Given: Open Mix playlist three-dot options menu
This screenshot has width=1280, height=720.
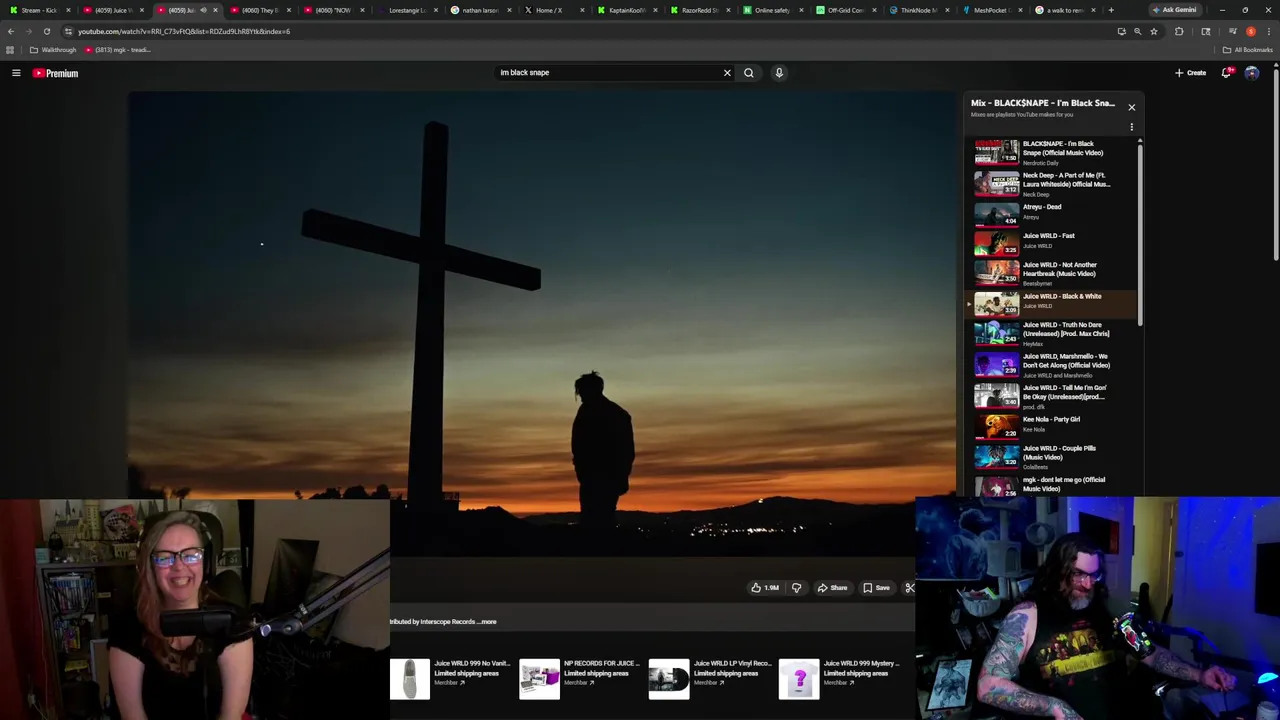Looking at the screenshot, I should (x=1131, y=127).
